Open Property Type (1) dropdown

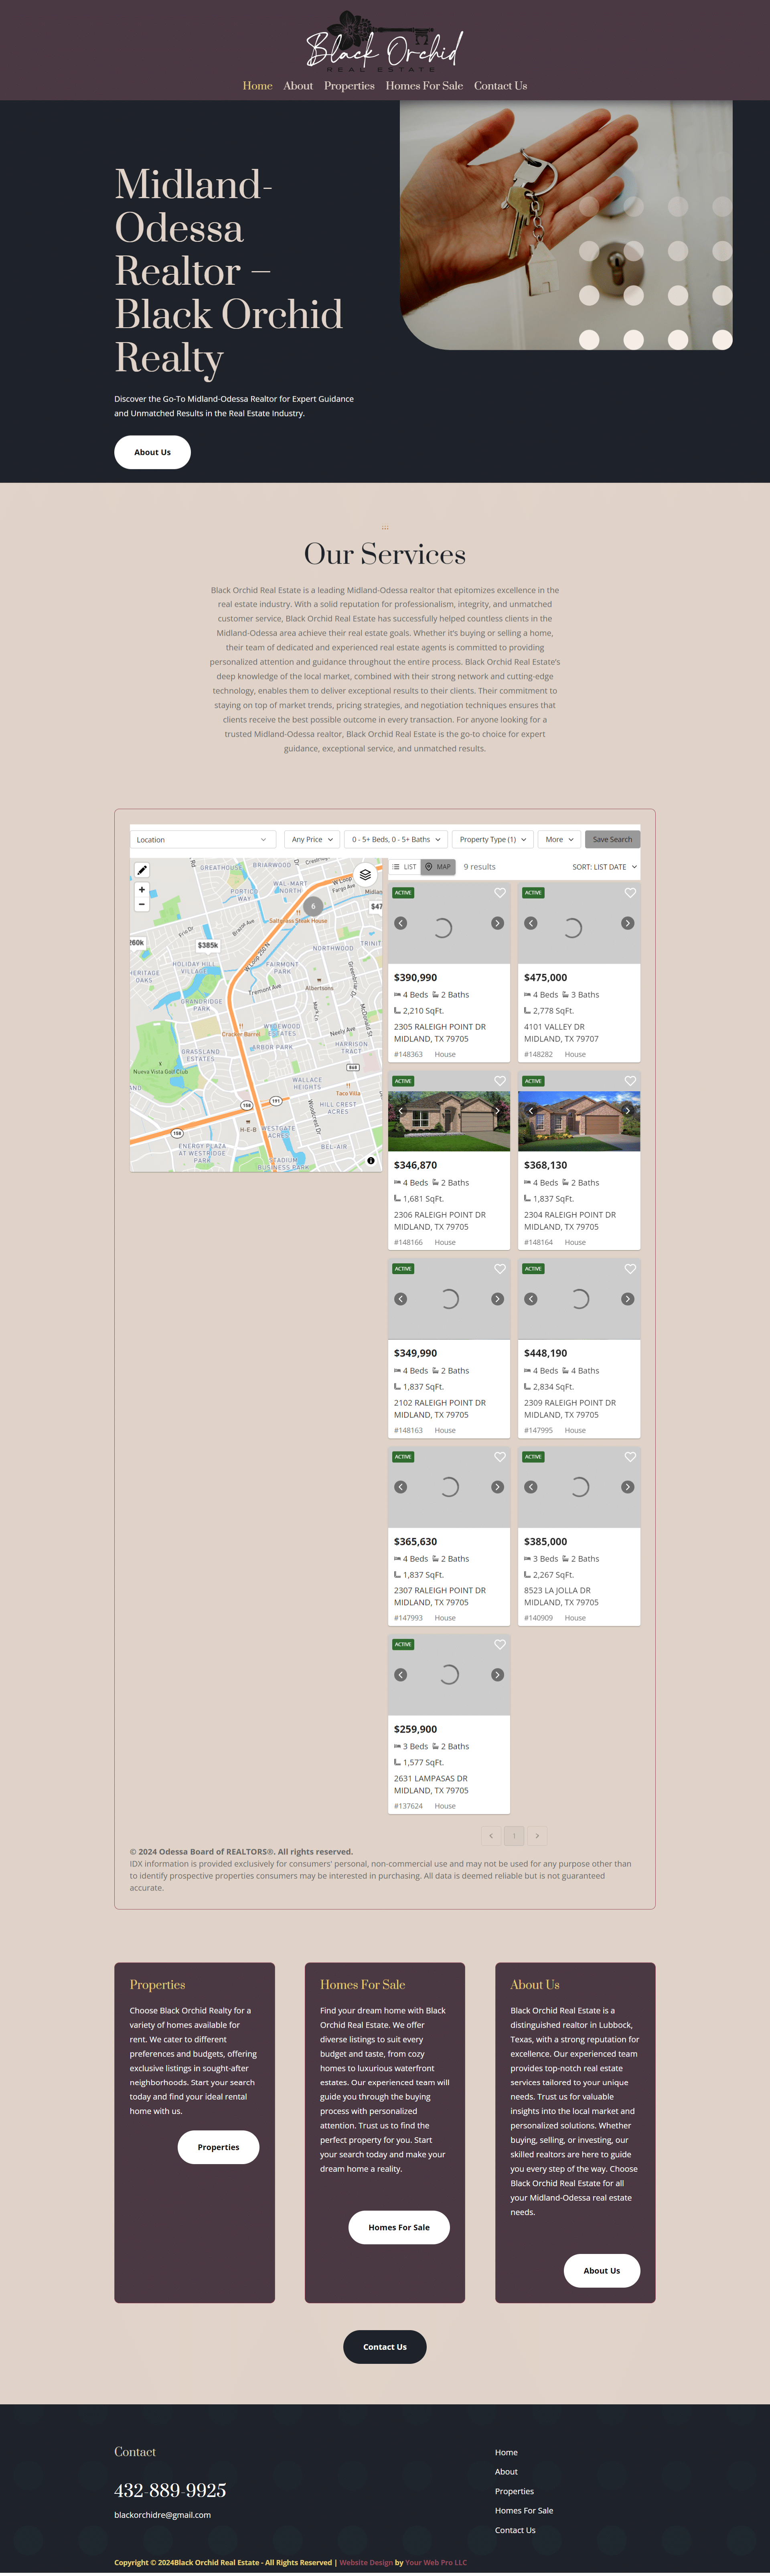[x=492, y=840]
